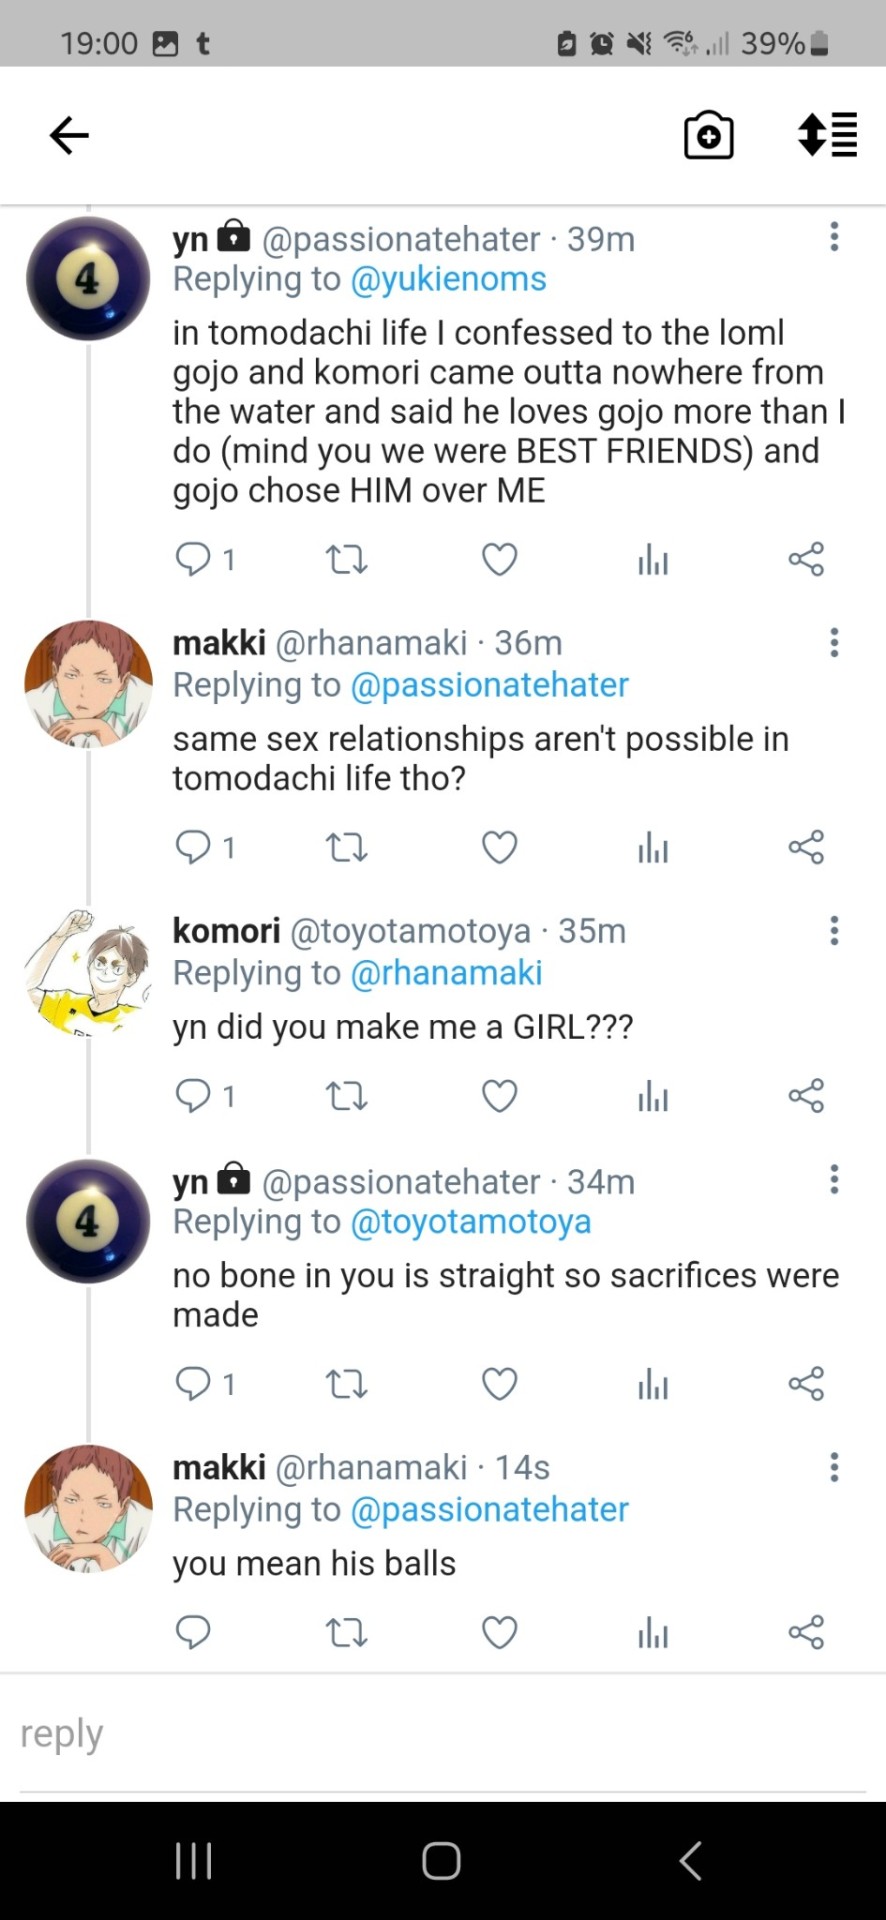Tap komori's profile avatar
The height and width of the screenshot is (1920, 886).
[88, 972]
